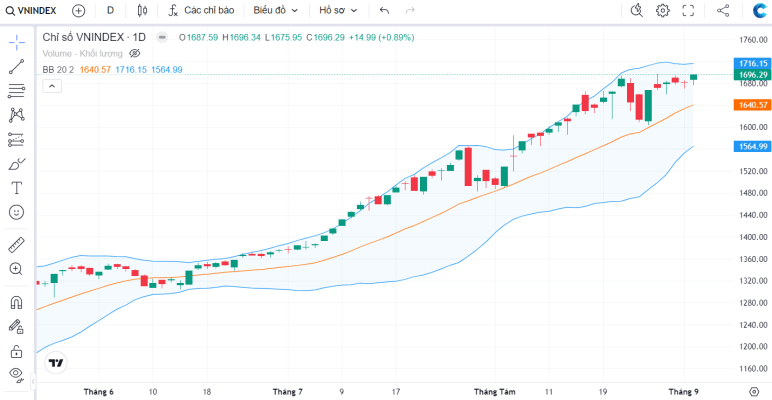Click the Tháng 9 date label

click(683, 392)
